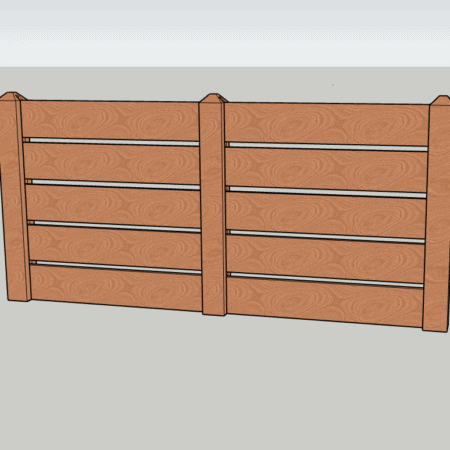Select the bottom board of right panel
The height and width of the screenshot is (450, 450).
pos(325,302)
